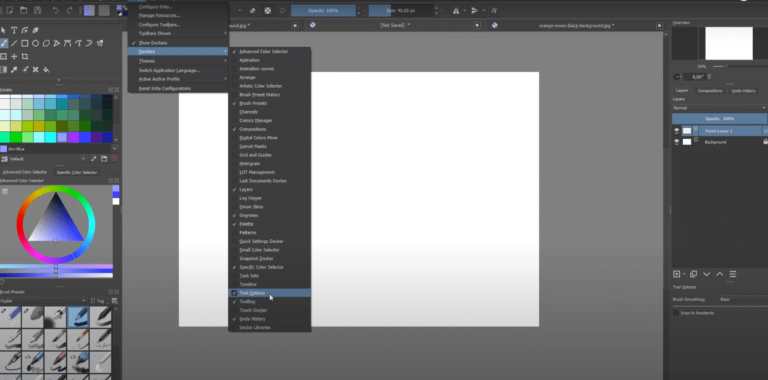This screenshot has height=380, width=768.
Task: Uncheck the Brush Presets docker
Action: pyautogui.click(x=269, y=103)
